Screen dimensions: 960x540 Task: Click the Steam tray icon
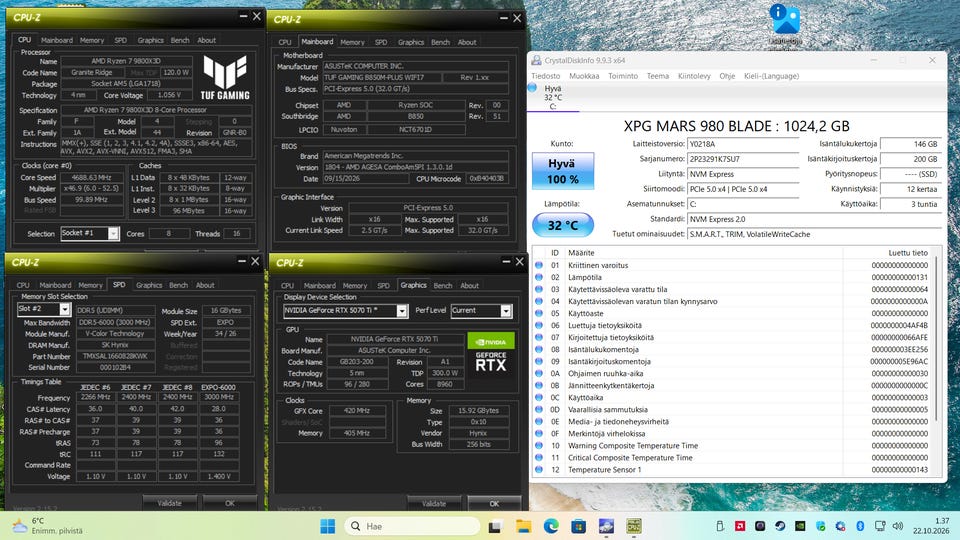tap(780, 526)
